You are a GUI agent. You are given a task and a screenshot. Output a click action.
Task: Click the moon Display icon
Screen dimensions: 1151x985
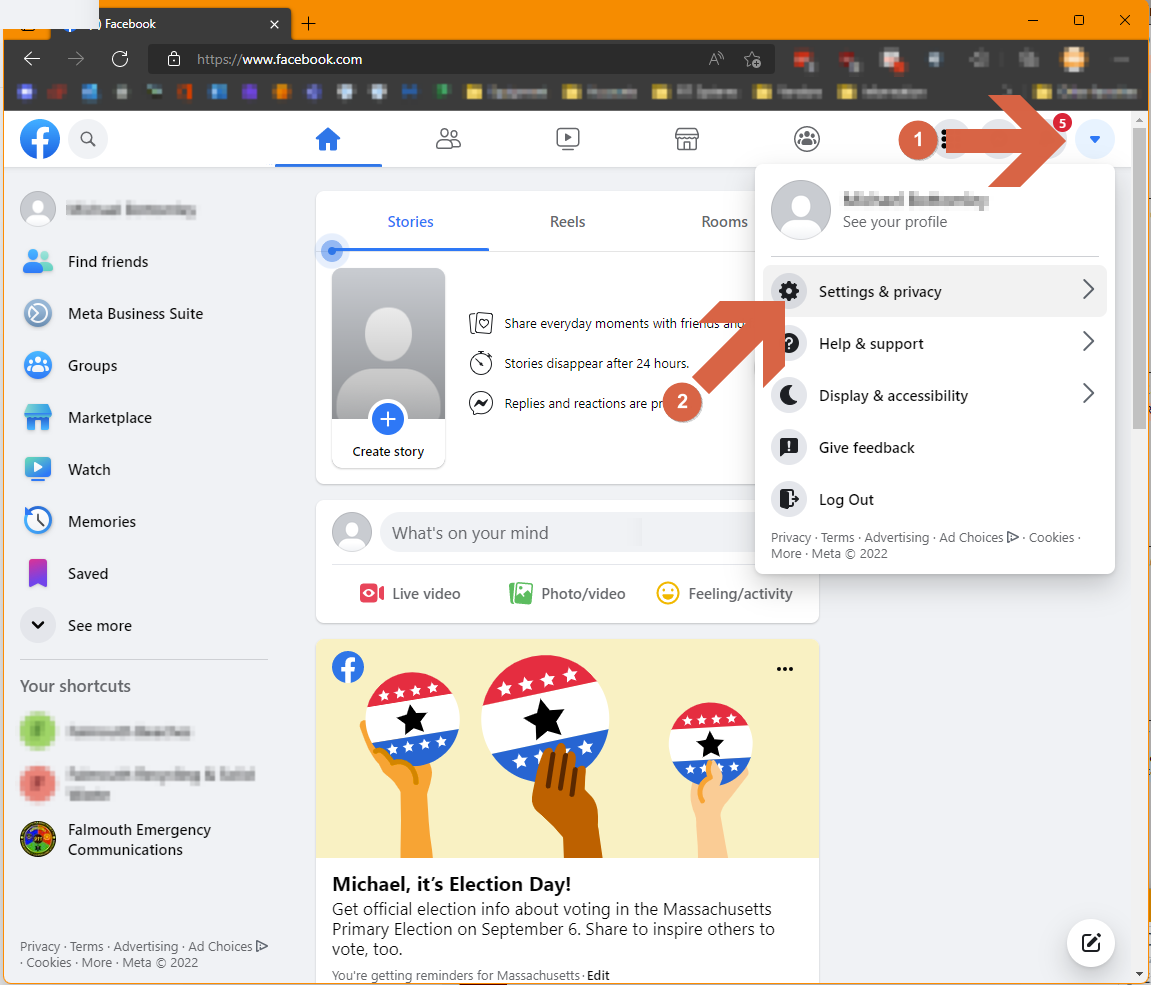pos(789,396)
